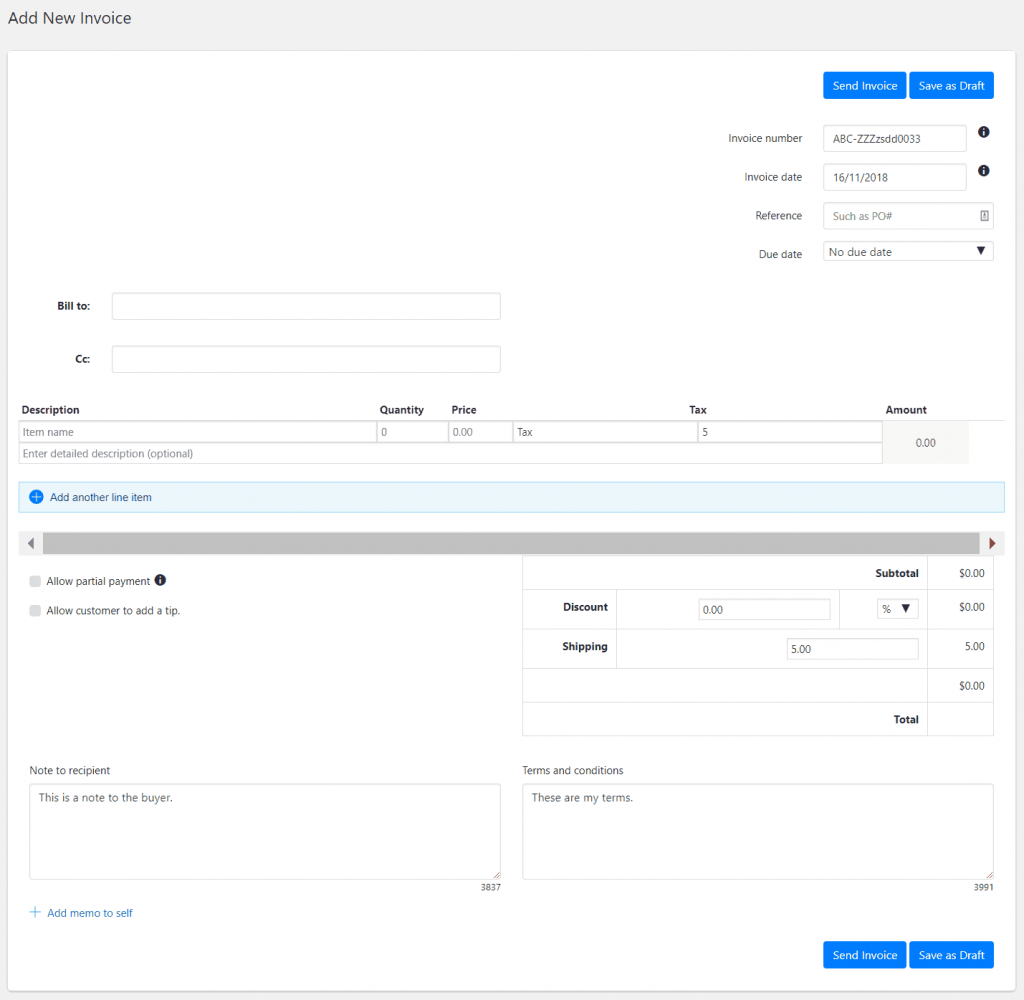1024x1000 pixels.
Task: Enable the Allow partial payment checkbox
Action: coord(35,580)
